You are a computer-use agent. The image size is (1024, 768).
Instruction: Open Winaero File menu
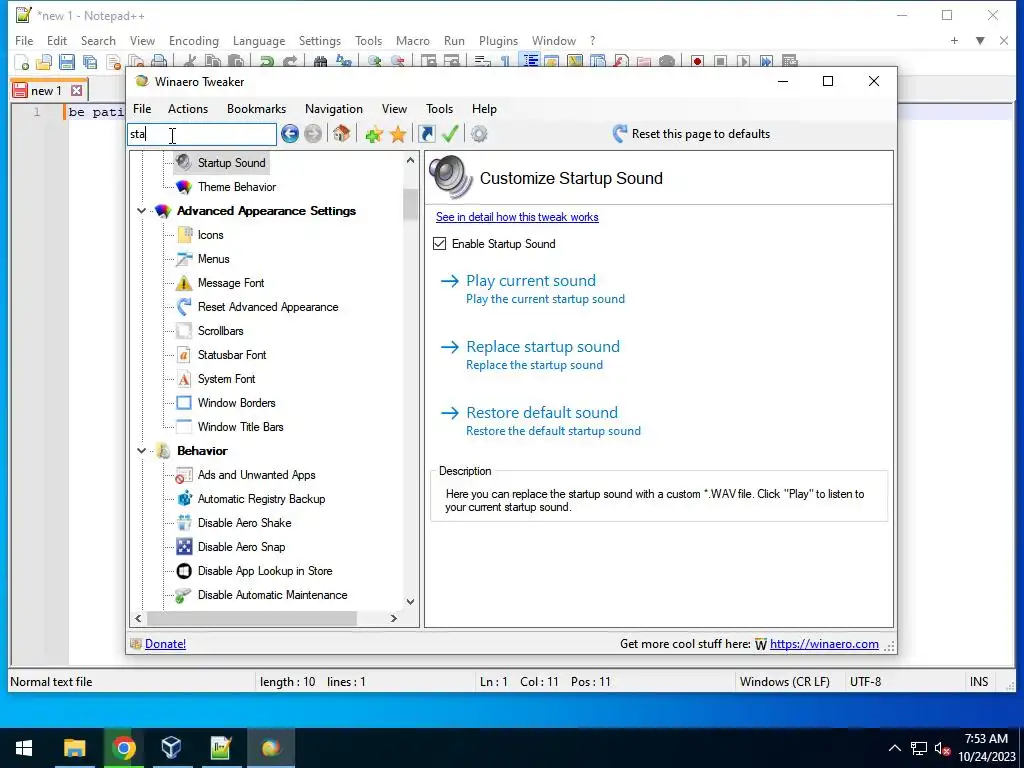pos(142,109)
